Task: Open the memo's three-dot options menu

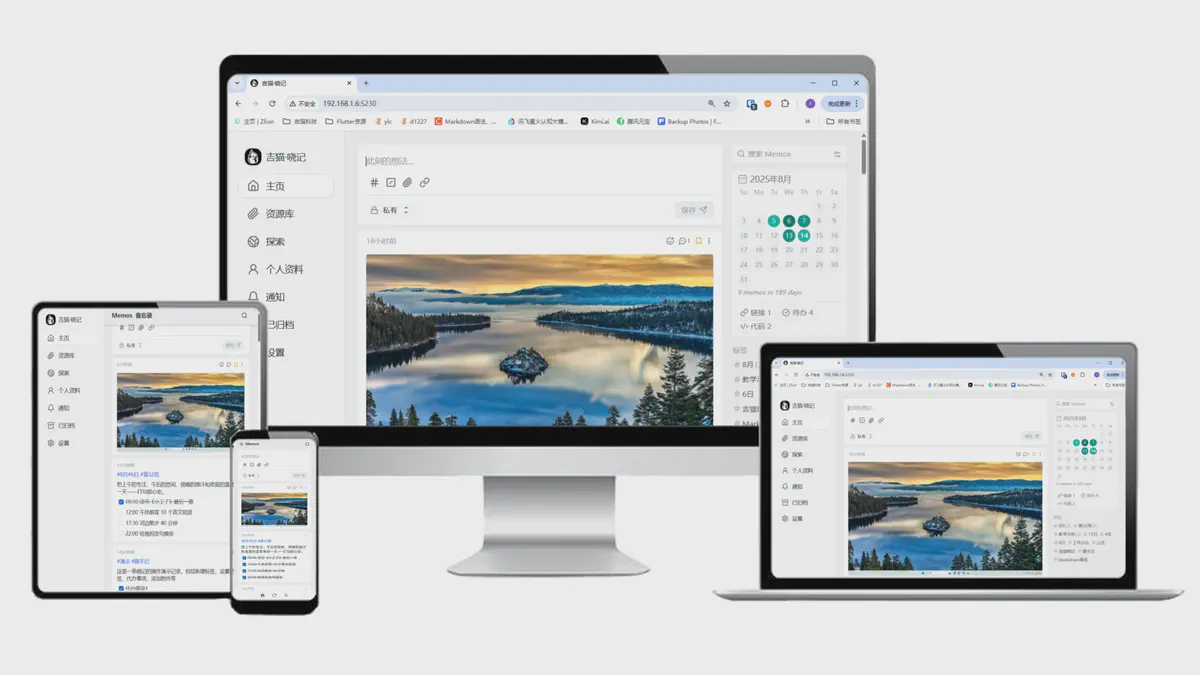Action: [709, 240]
